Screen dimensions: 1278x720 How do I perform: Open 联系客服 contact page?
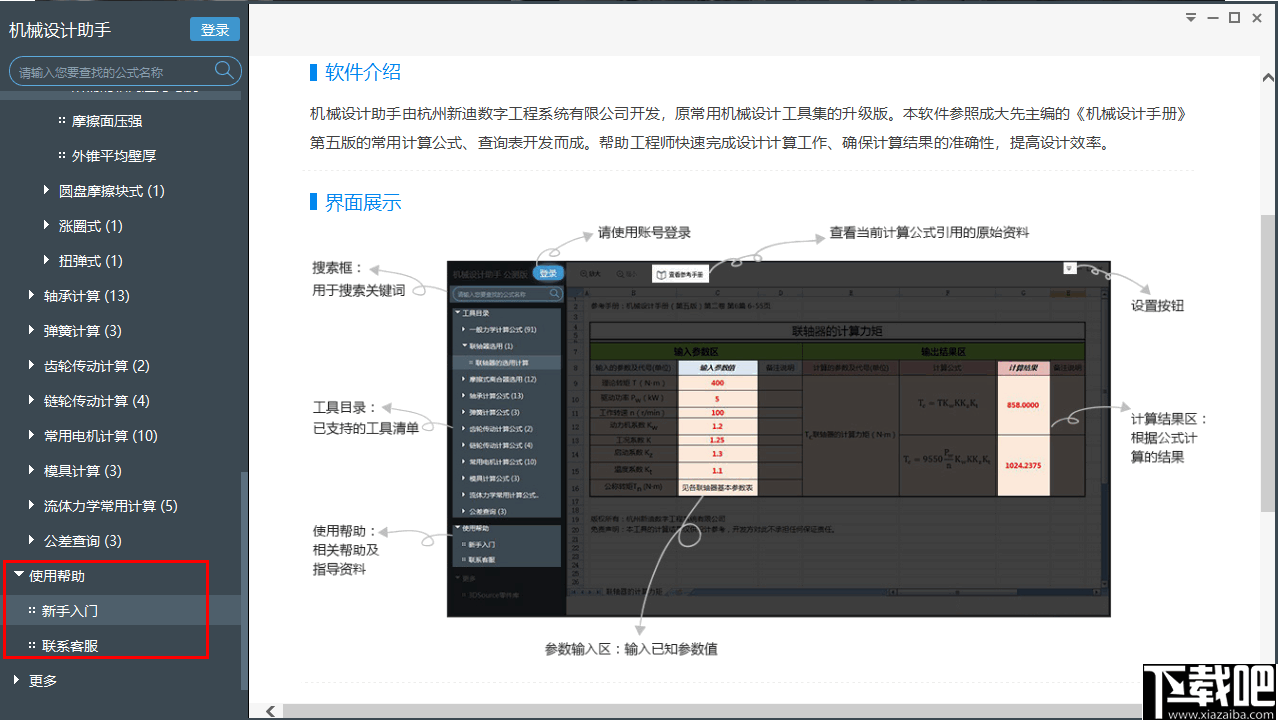click(x=70, y=646)
